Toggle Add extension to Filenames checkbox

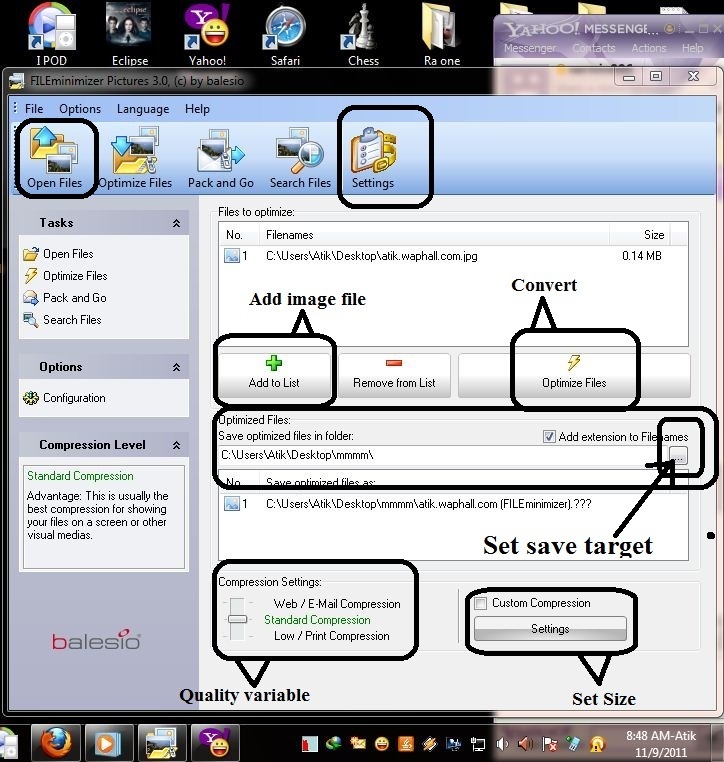click(548, 437)
